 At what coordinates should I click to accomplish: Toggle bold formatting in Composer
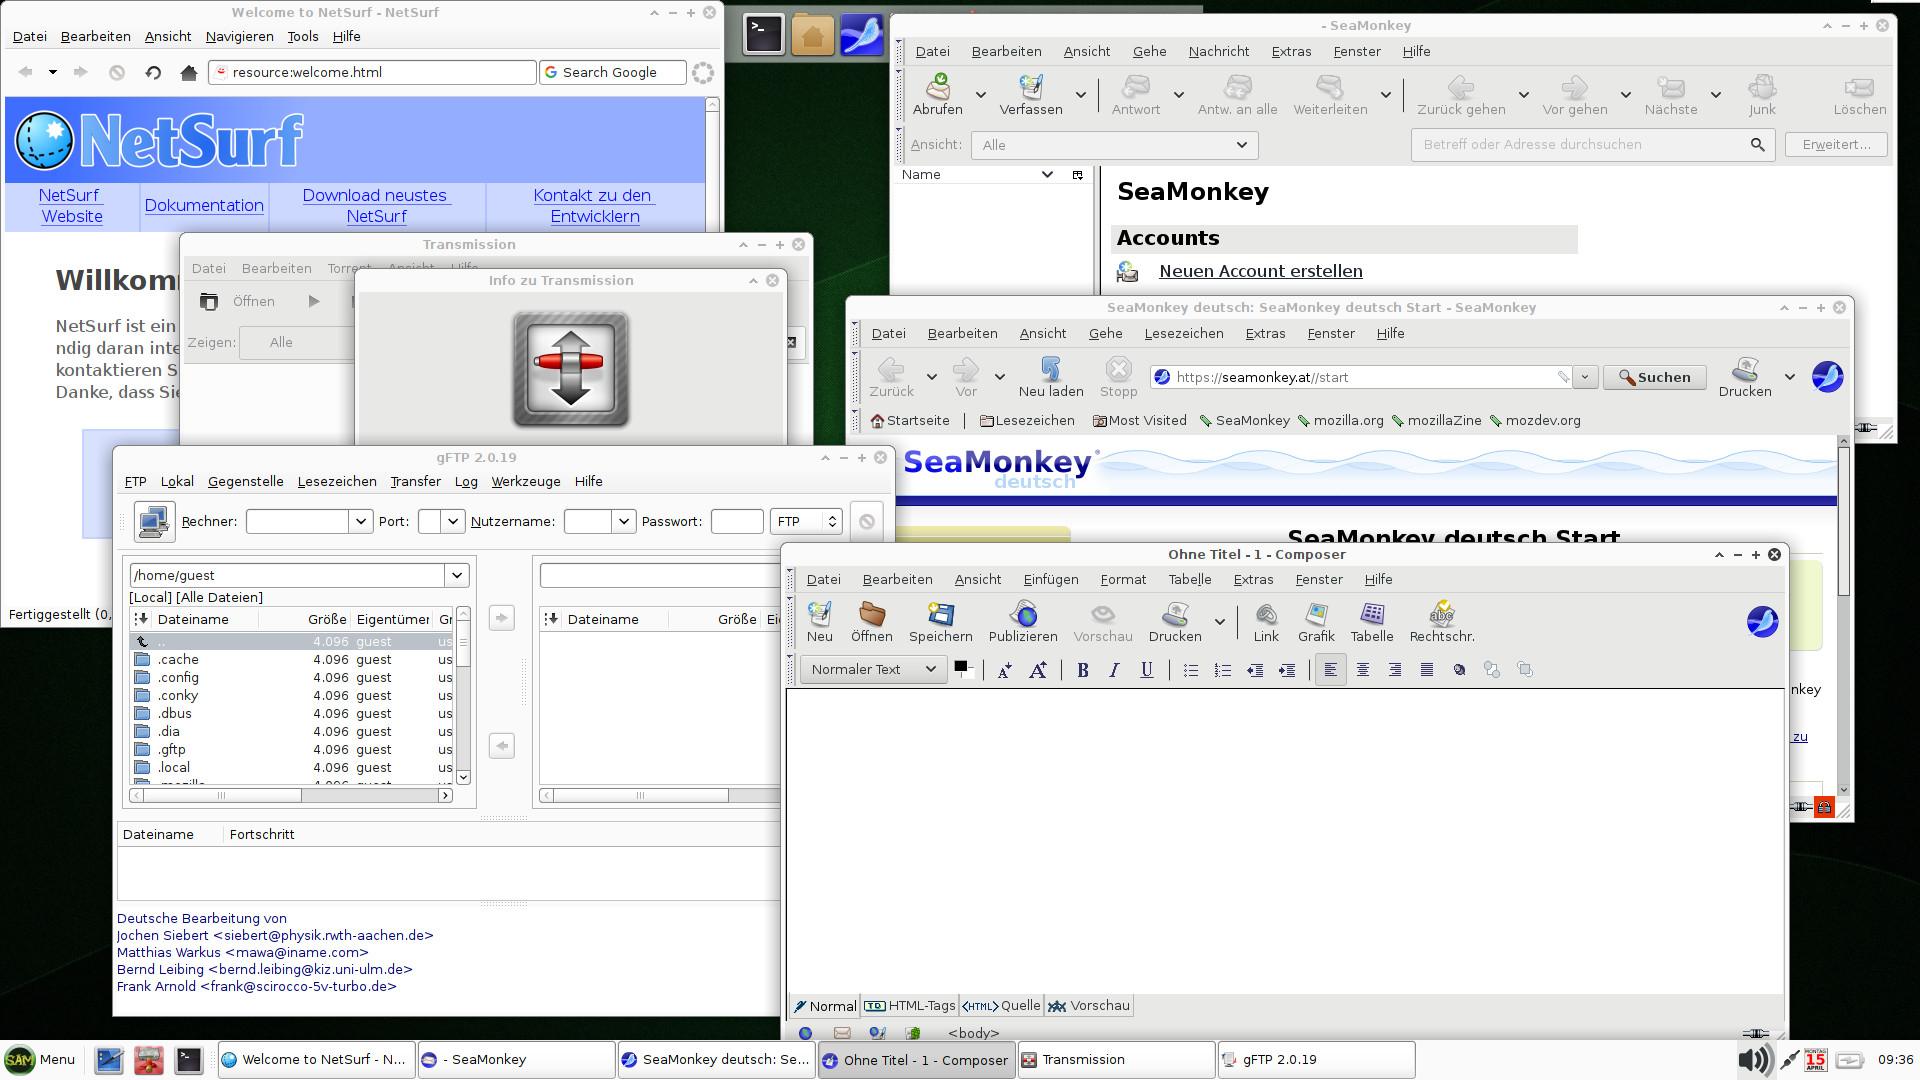1082,670
